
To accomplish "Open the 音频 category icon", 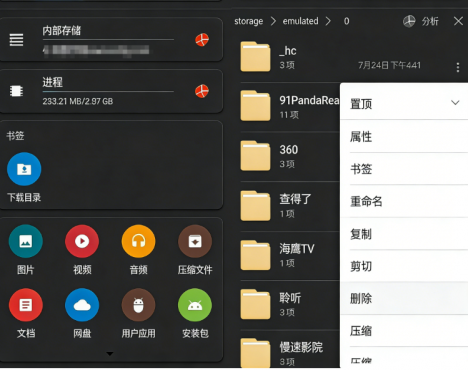I will [138, 241].
